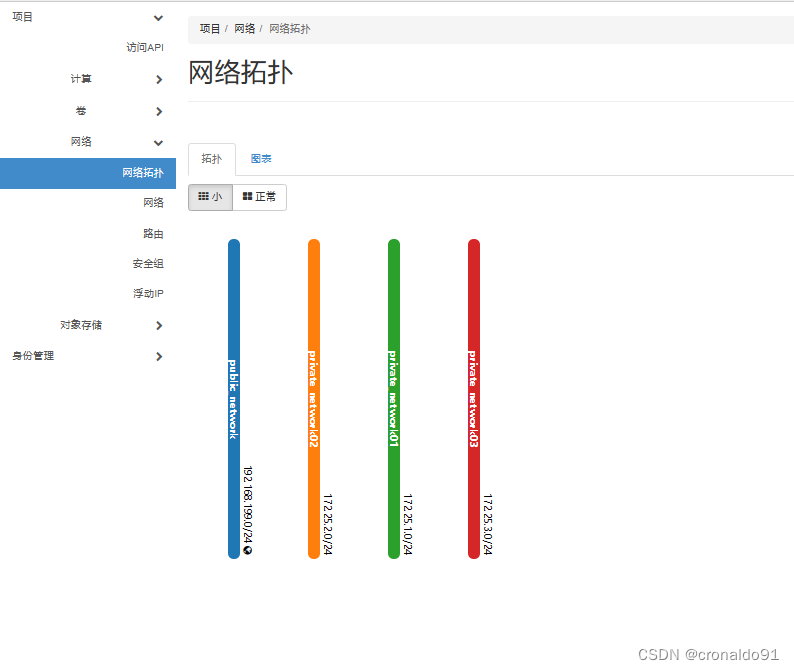The image size is (794, 670).
Task: Select the blue public_network bar
Action: [233, 399]
